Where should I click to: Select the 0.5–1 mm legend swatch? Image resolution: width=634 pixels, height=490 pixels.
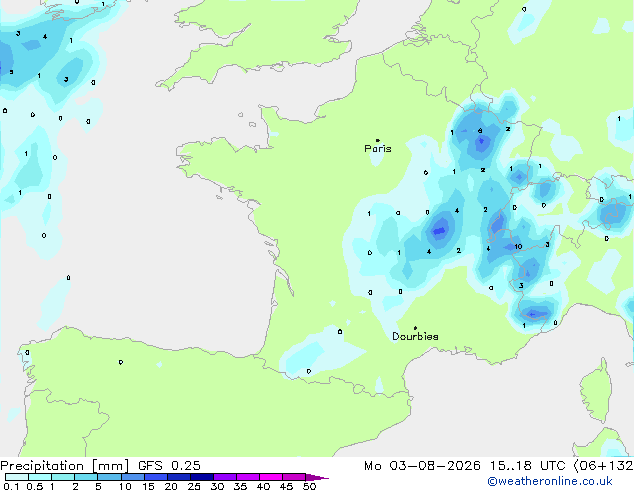[x=40, y=477]
